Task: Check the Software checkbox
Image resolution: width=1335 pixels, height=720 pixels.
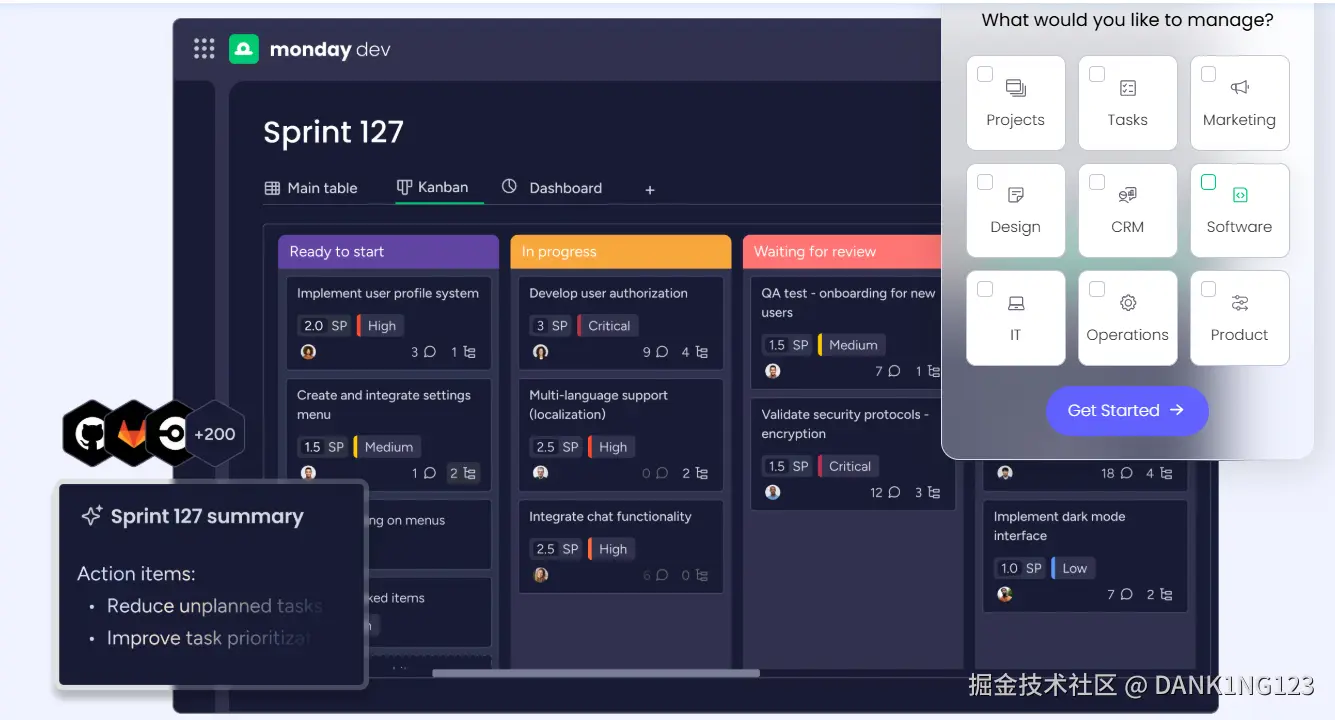Action: (x=1208, y=182)
